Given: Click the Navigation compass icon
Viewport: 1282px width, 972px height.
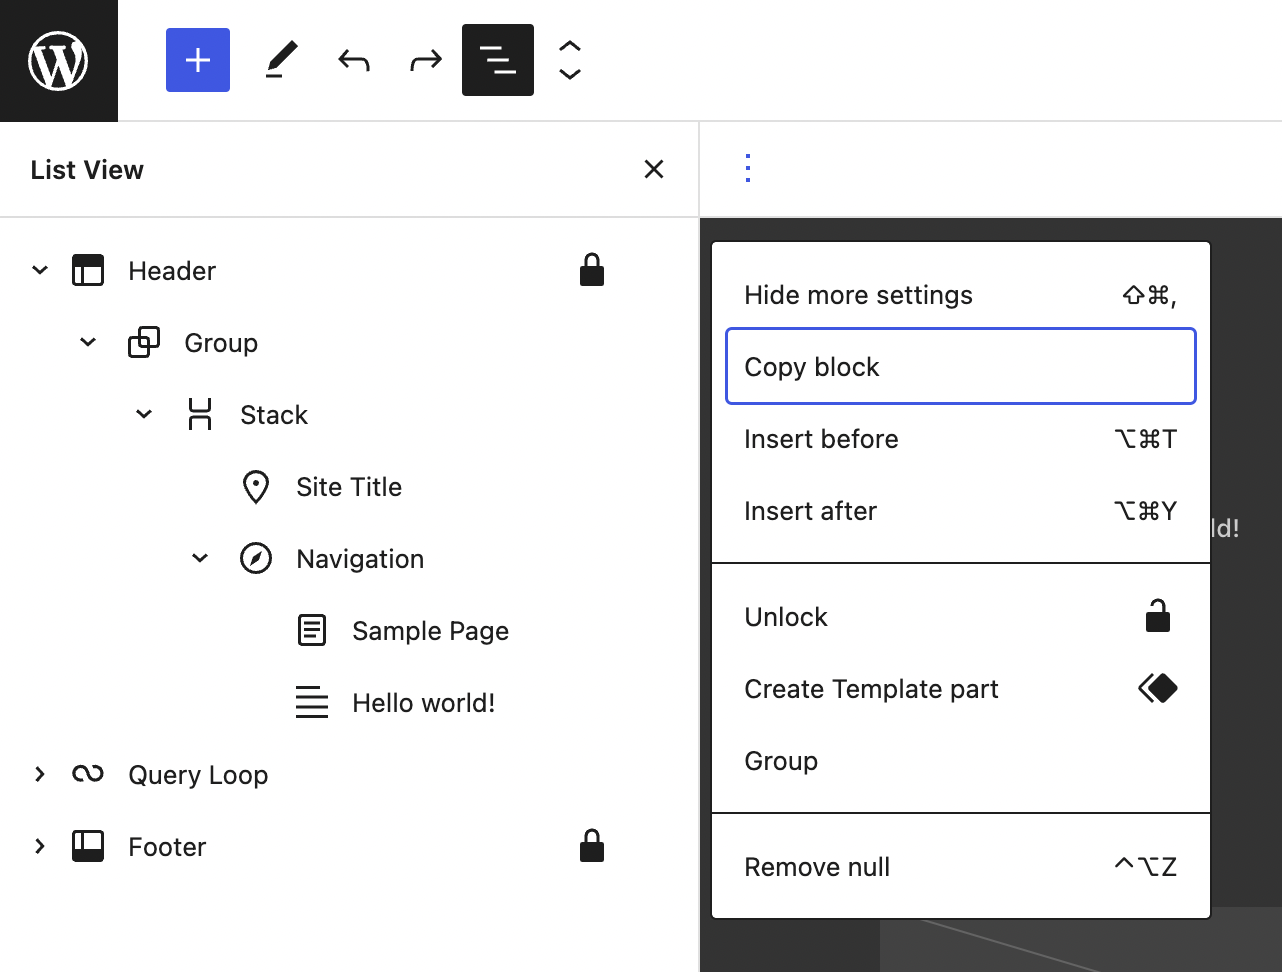Looking at the screenshot, I should (x=256, y=558).
